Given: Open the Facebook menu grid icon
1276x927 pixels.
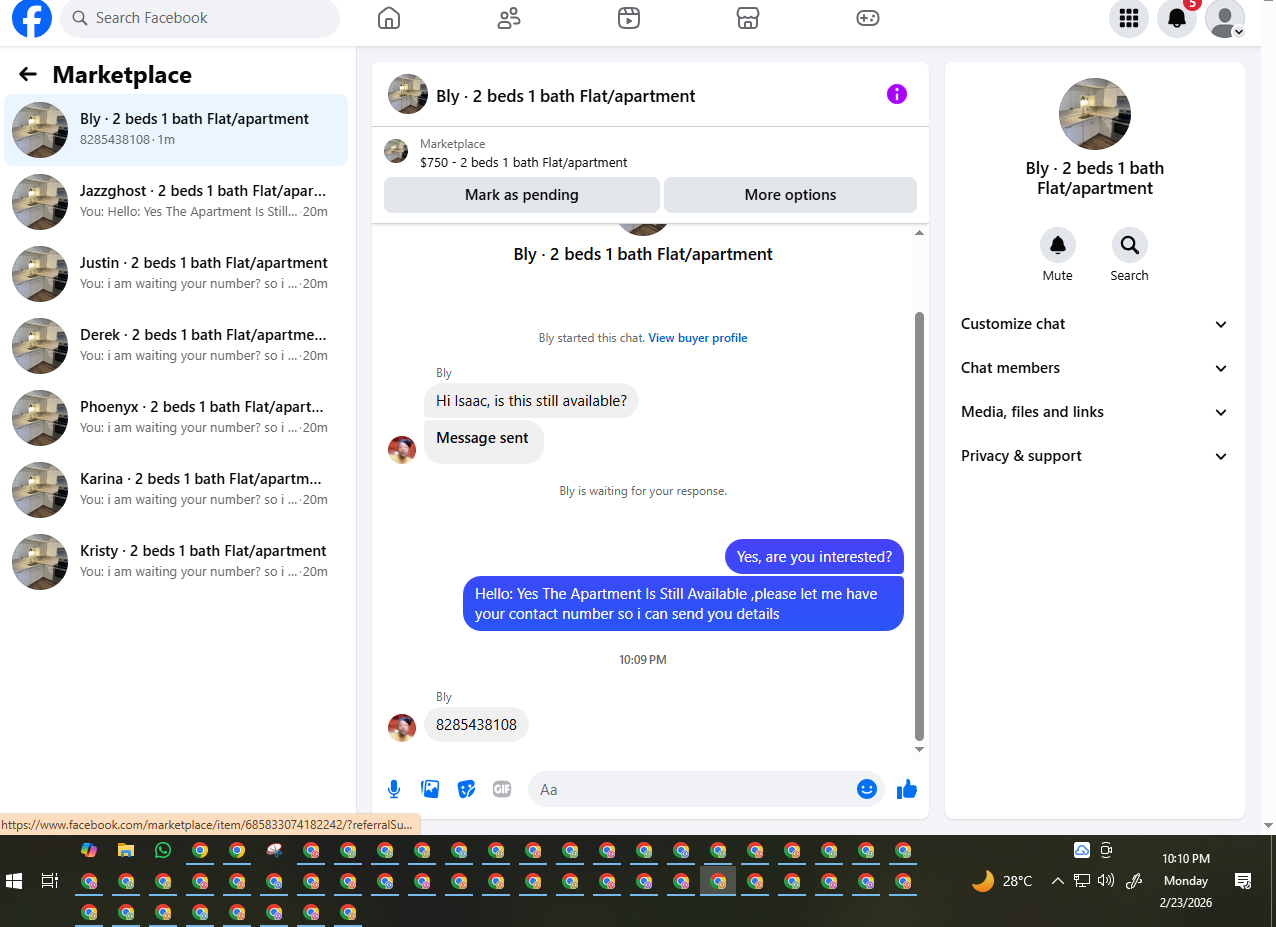Looking at the screenshot, I should point(1129,18).
